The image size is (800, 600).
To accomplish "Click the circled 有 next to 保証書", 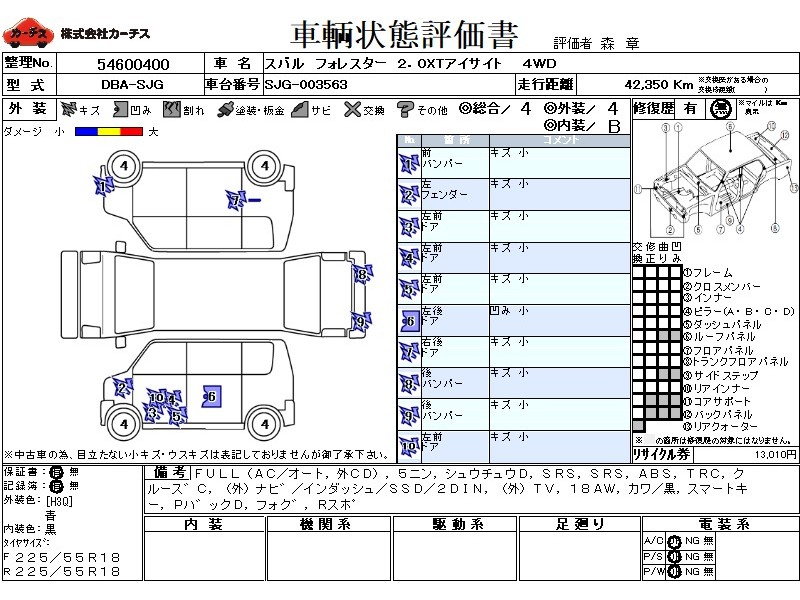I will 56,472.
